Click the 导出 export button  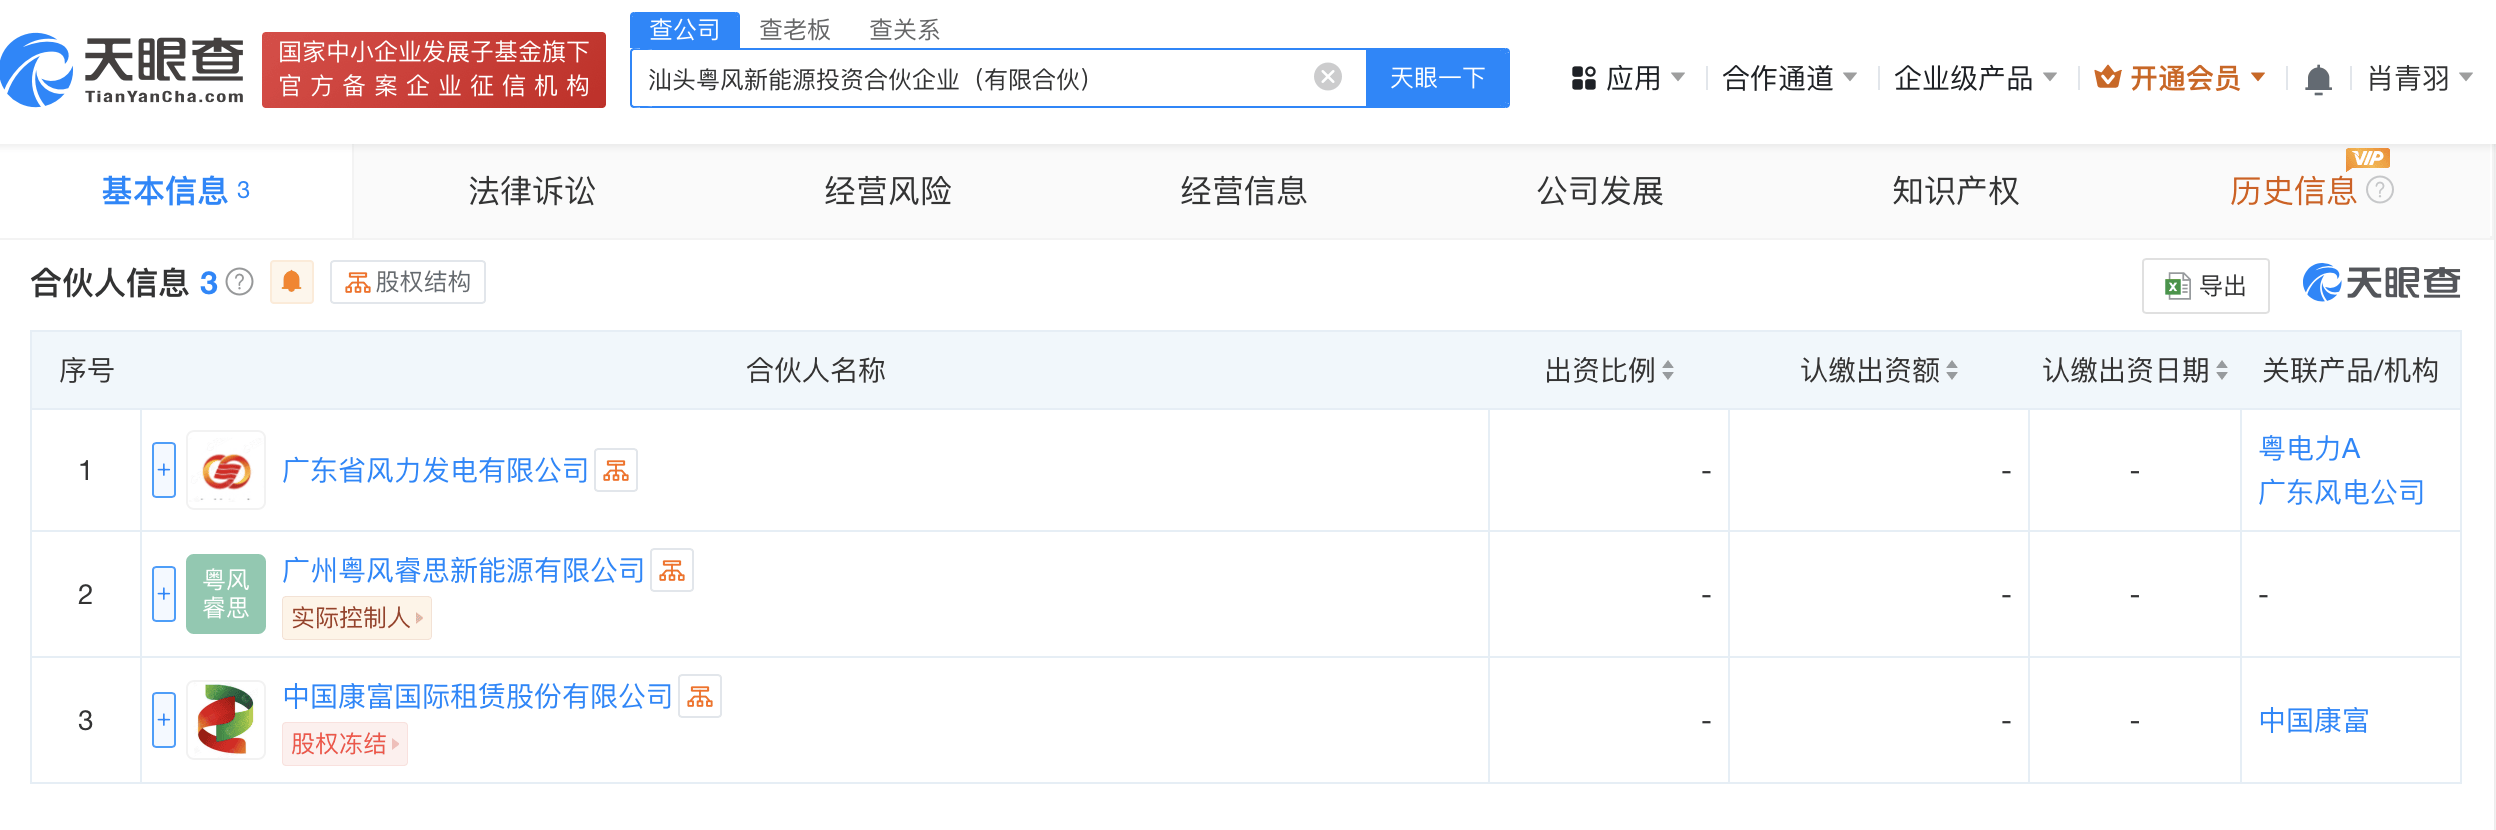coord(2205,286)
